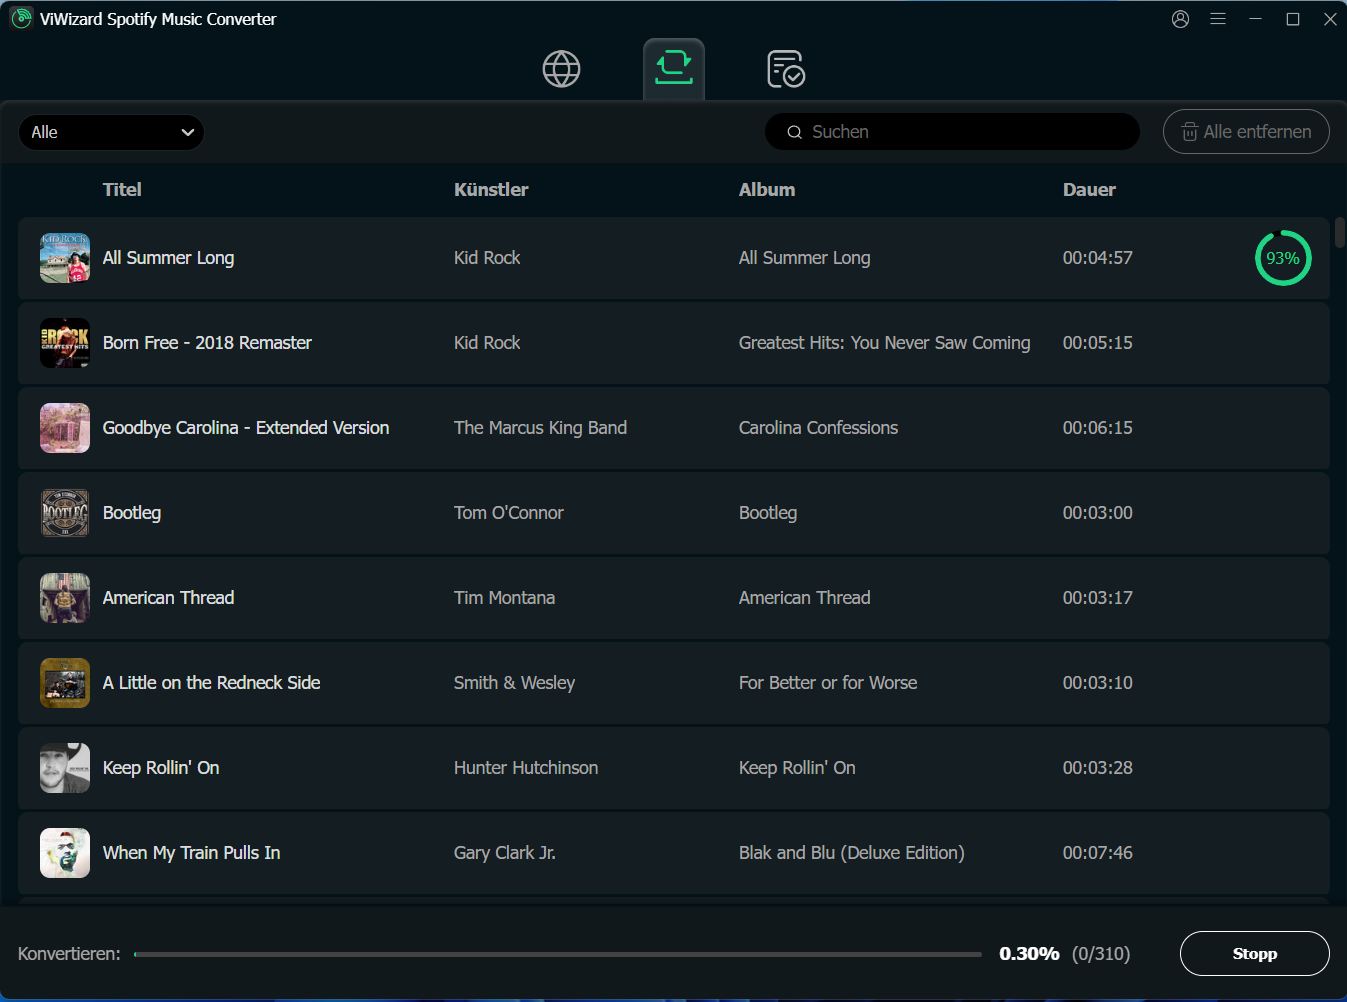
Task: Click album 'Carolina Confessions'
Action: [x=818, y=428]
